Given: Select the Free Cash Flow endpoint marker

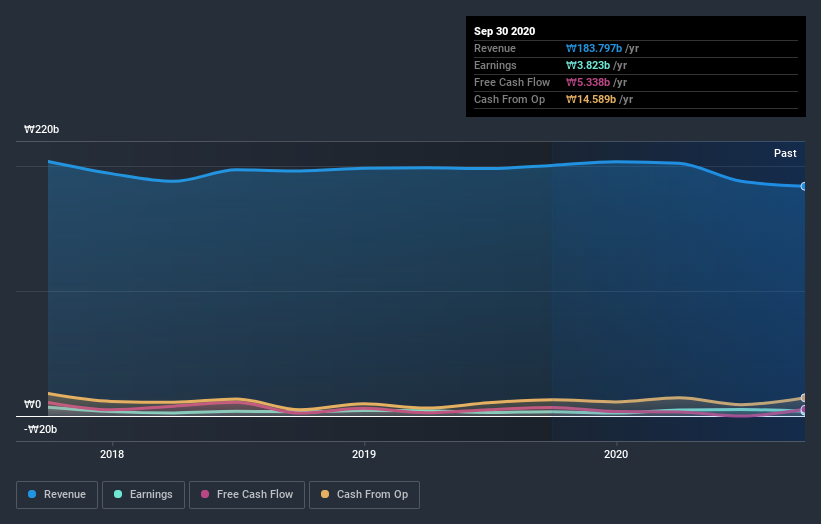Looking at the screenshot, I should [x=804, y=409].
